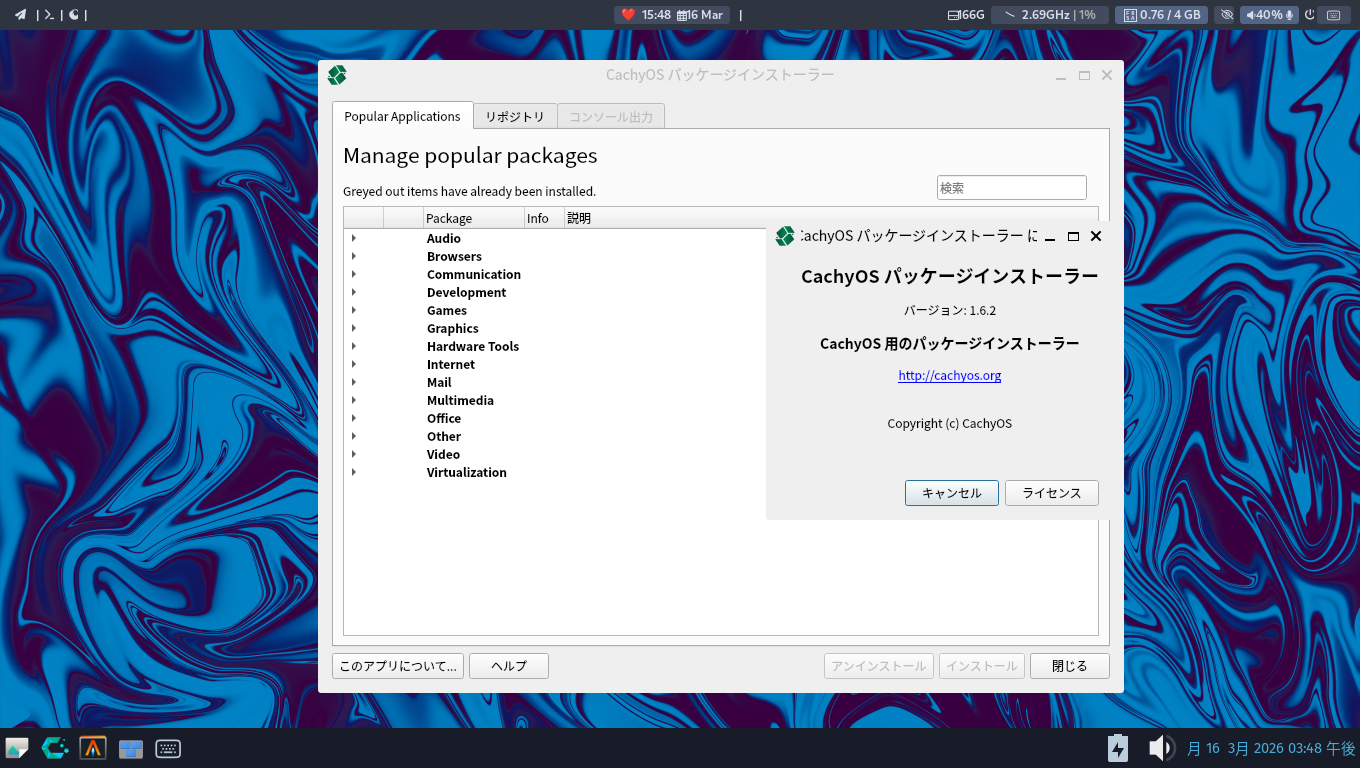Expand the Multimedia category arrow
This screenshot has width=1360, height=768.
point(353,400)
